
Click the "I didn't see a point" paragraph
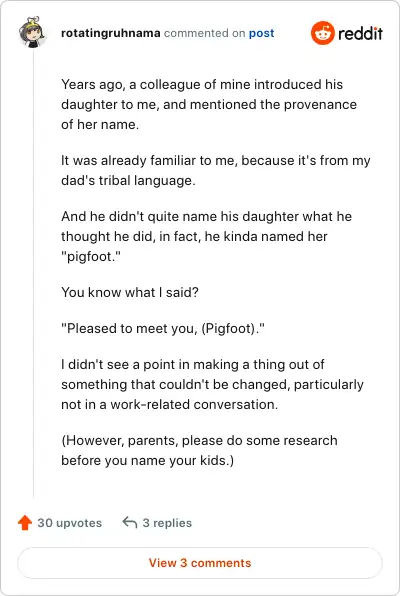coord(213,384)
